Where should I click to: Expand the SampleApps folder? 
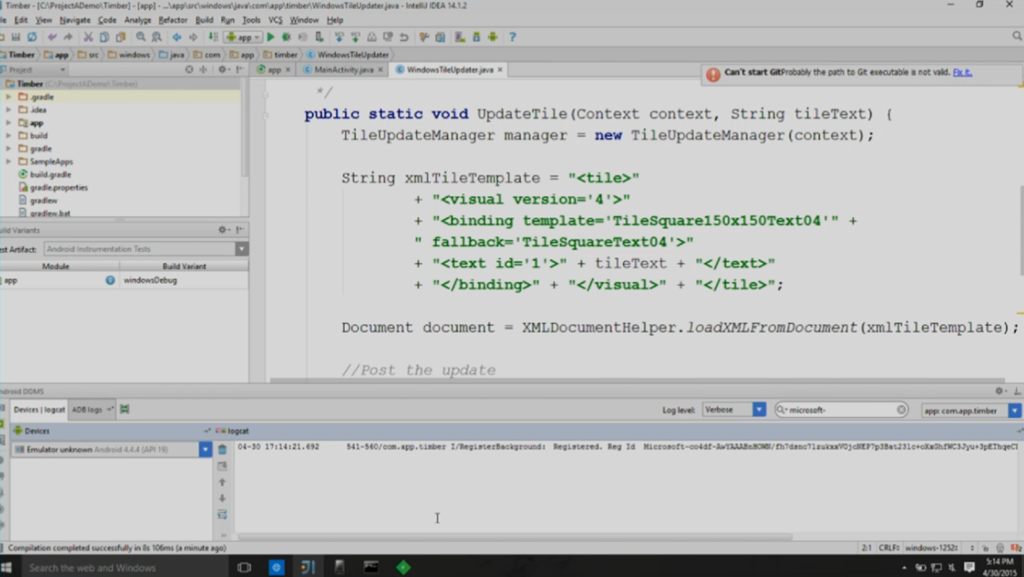tap(8, 161)
